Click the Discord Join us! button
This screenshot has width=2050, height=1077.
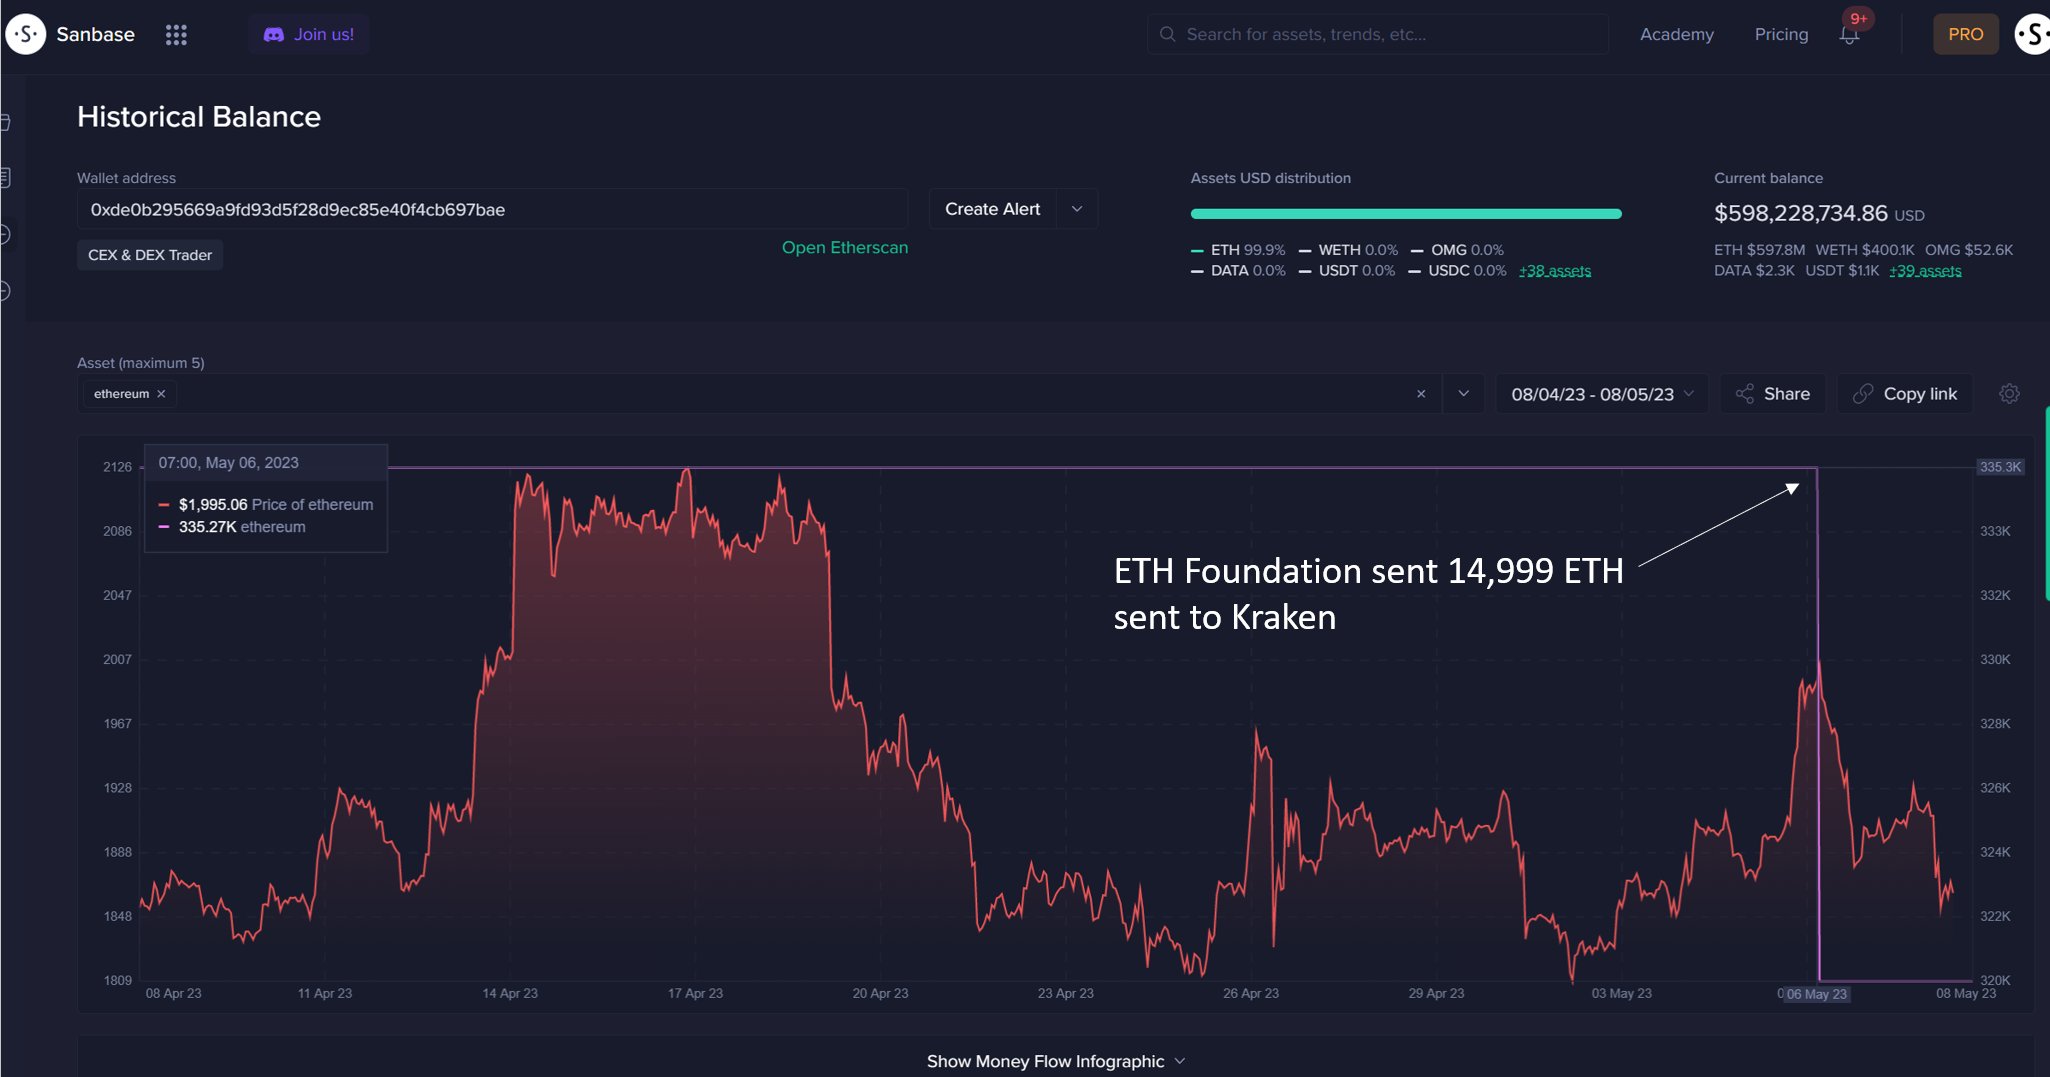pos(309,34)
